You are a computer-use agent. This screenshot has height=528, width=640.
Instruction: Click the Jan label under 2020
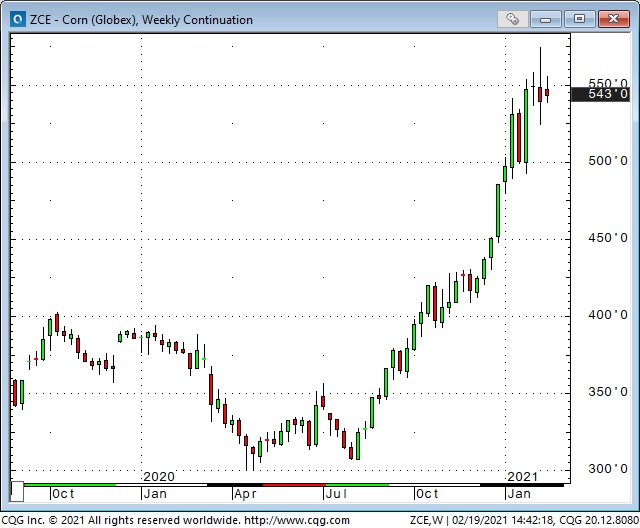tap(155, 494)
